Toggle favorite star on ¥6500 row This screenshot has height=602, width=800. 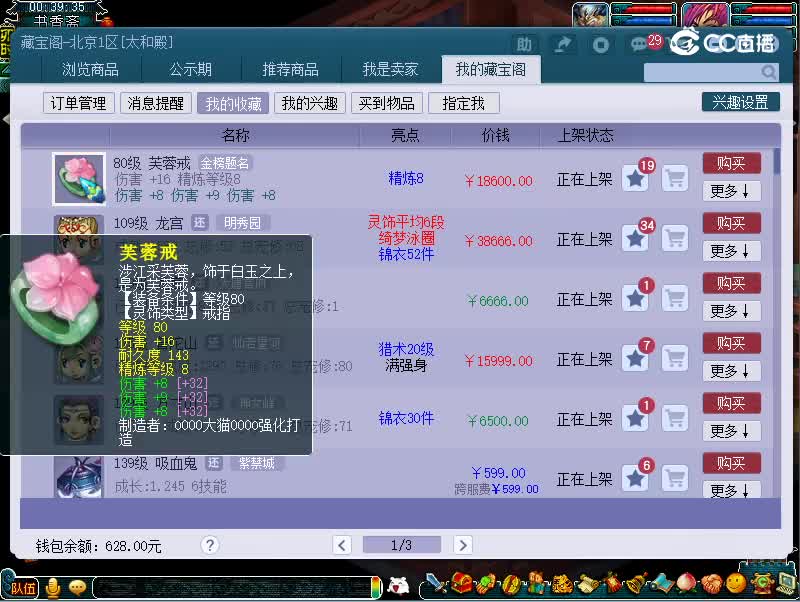635,418
